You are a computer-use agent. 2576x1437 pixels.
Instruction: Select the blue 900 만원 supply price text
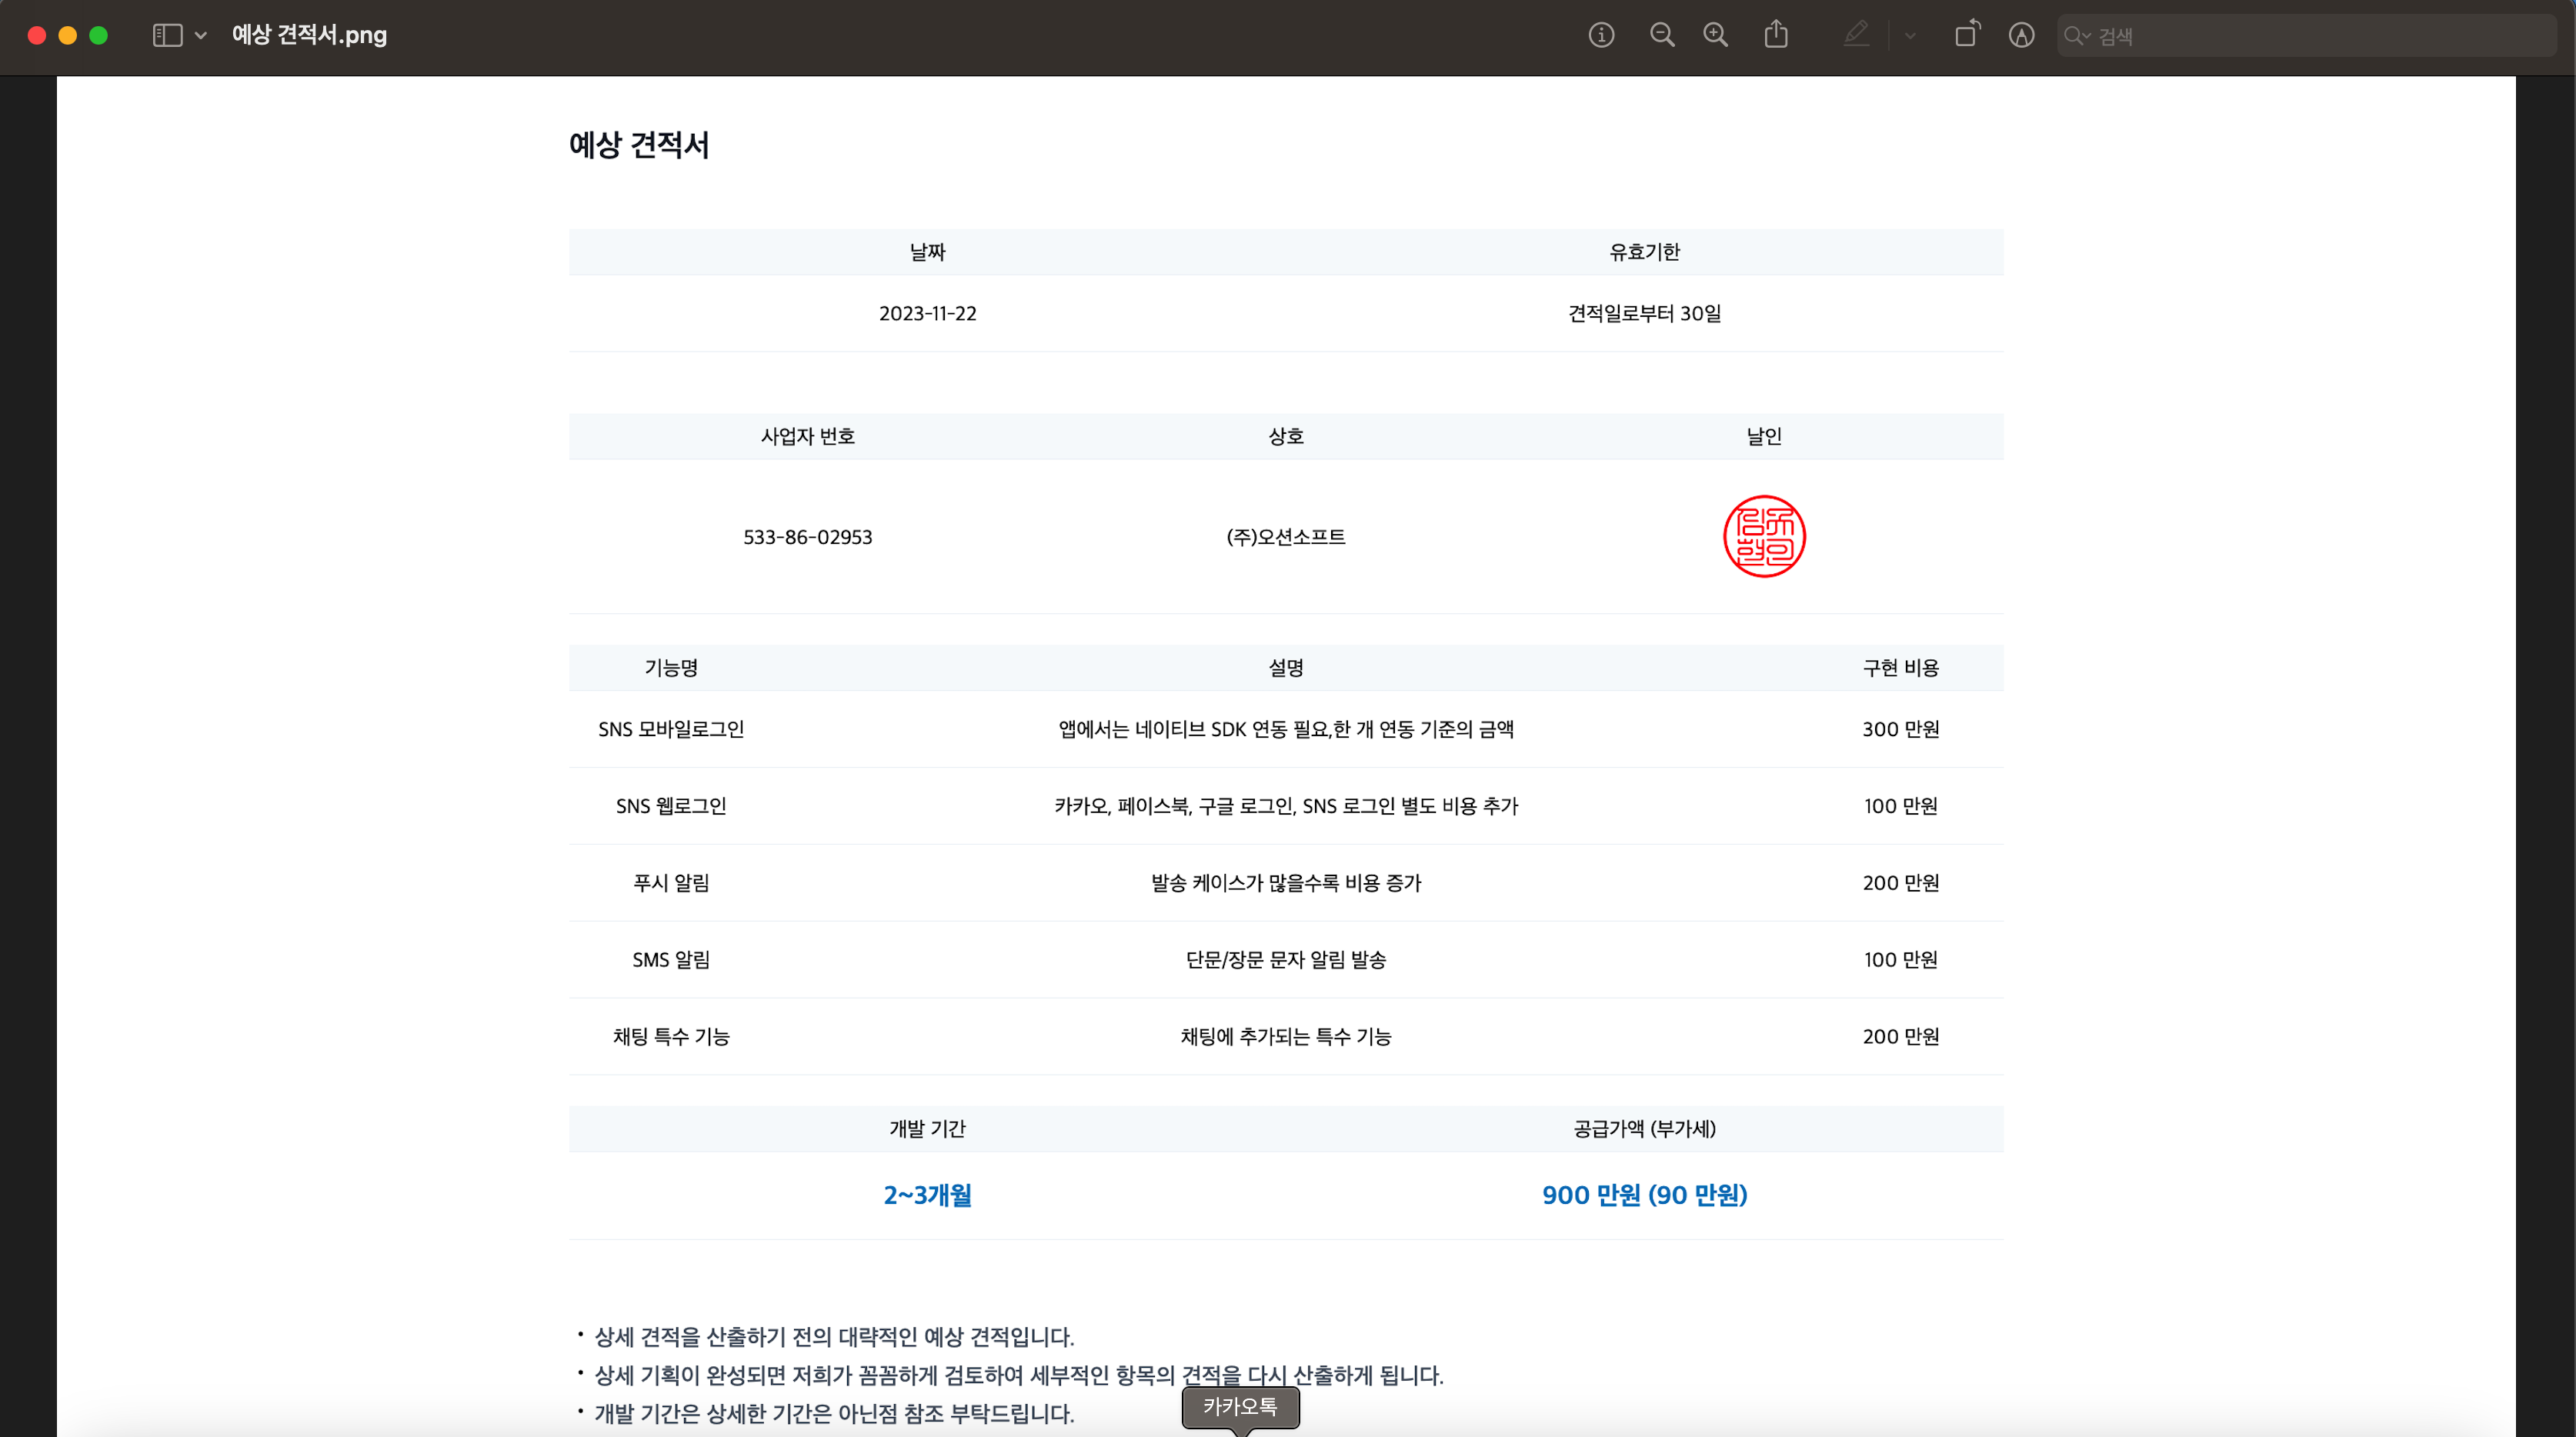(x=1644, y=1196)
